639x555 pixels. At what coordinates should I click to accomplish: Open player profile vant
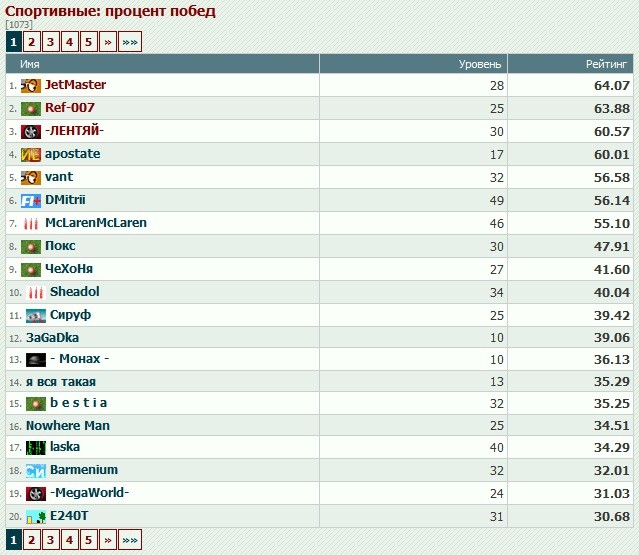click(59, 177)
